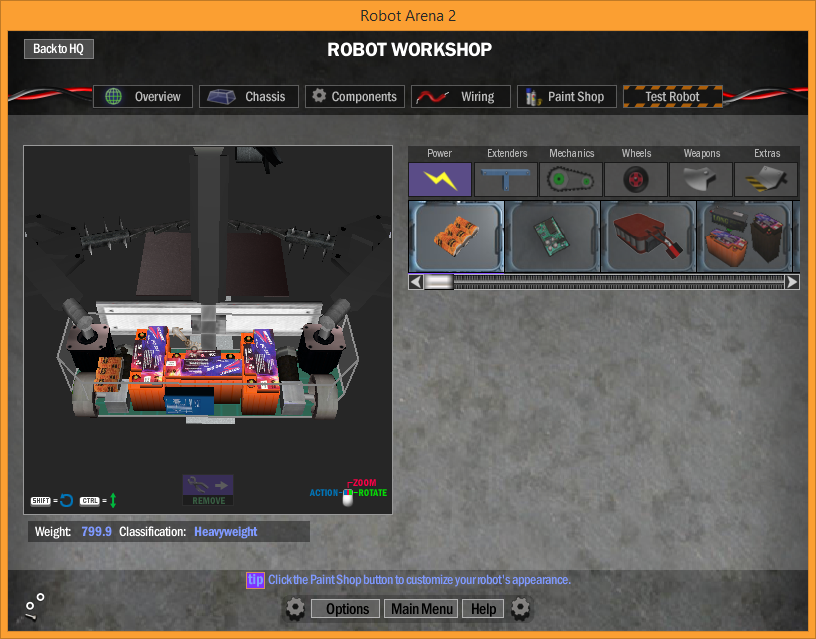Open the Extras category plate icon

pyautogui.click(x=766, y=180)
